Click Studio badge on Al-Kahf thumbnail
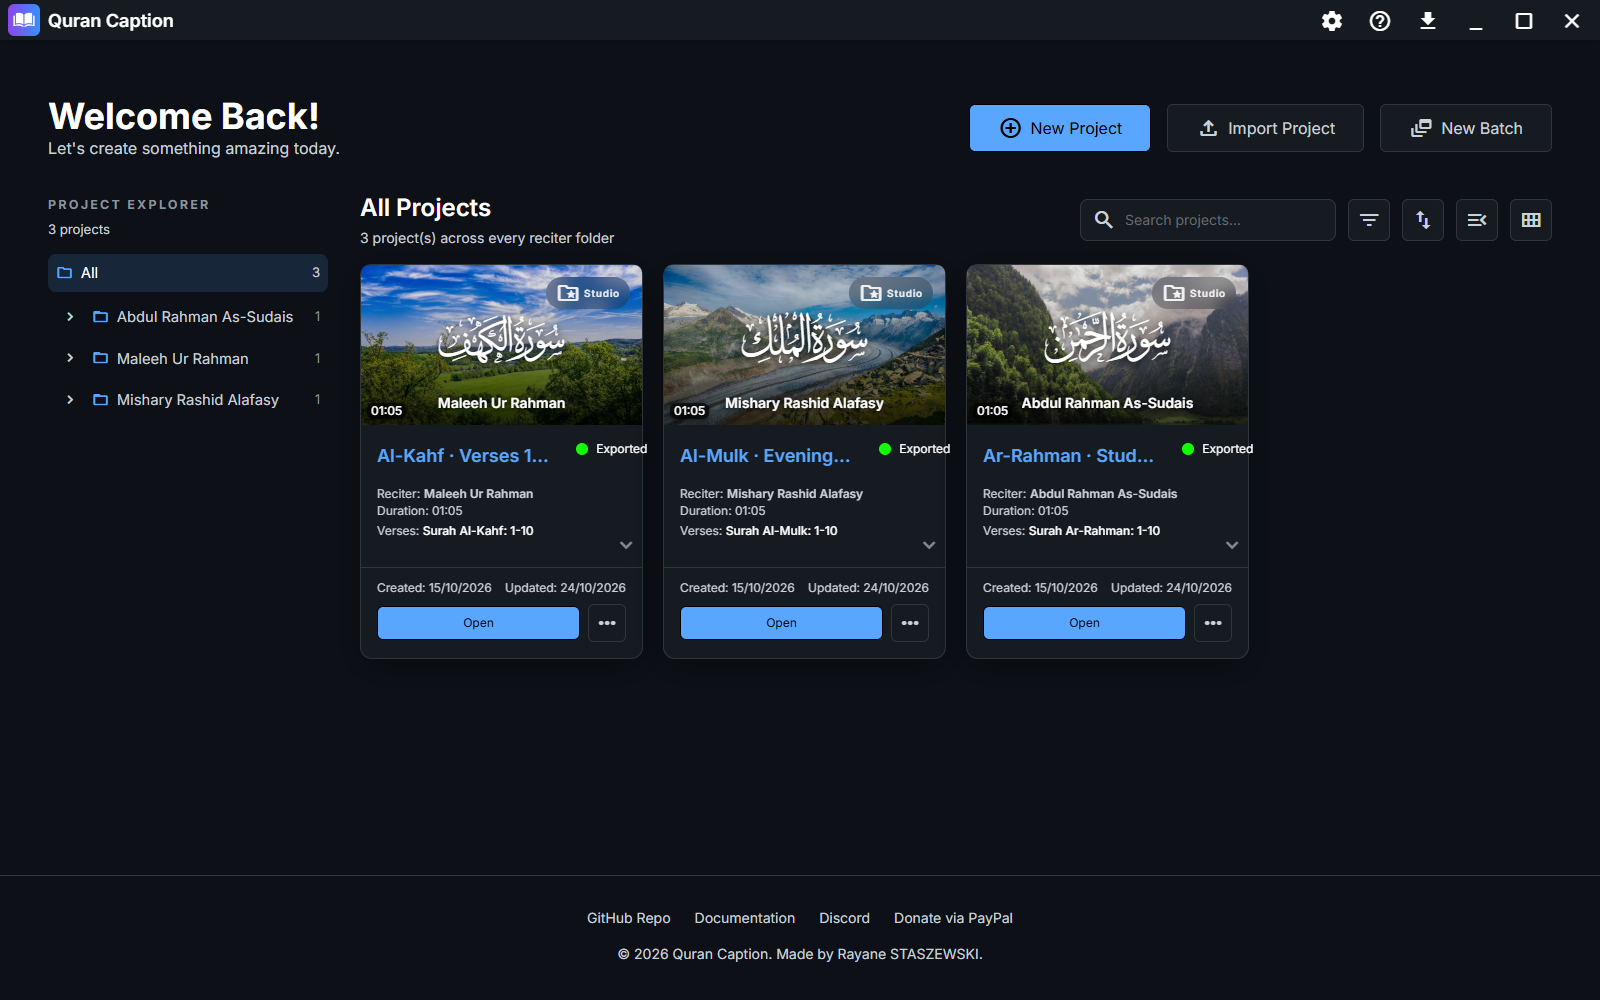1600x1000 pixels. [588, 293]
